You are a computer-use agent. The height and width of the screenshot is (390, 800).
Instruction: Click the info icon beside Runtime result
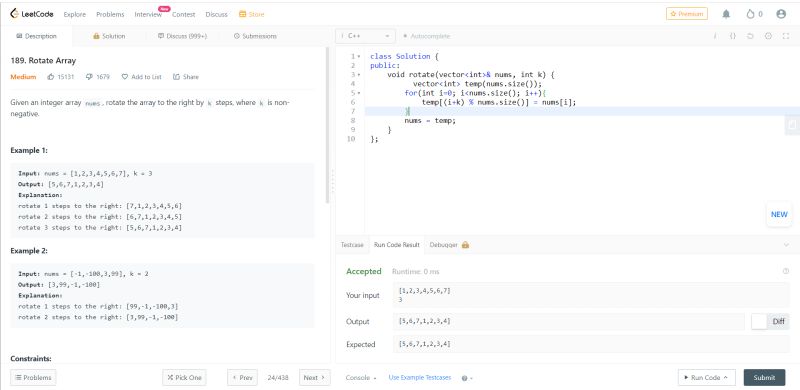click(786, 272)
